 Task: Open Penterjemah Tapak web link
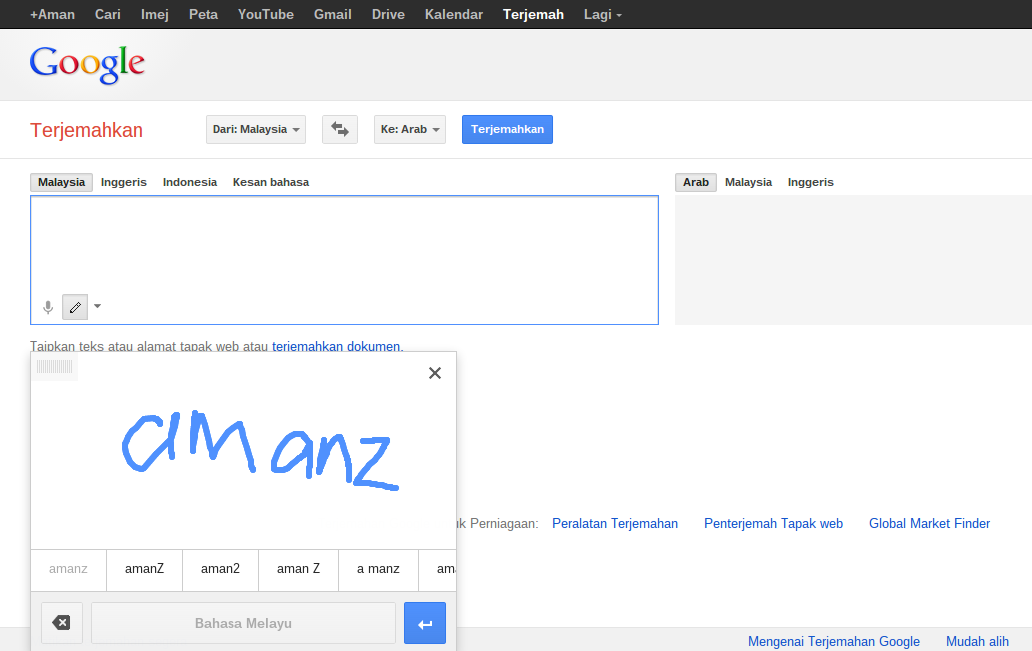pos(773,523)
